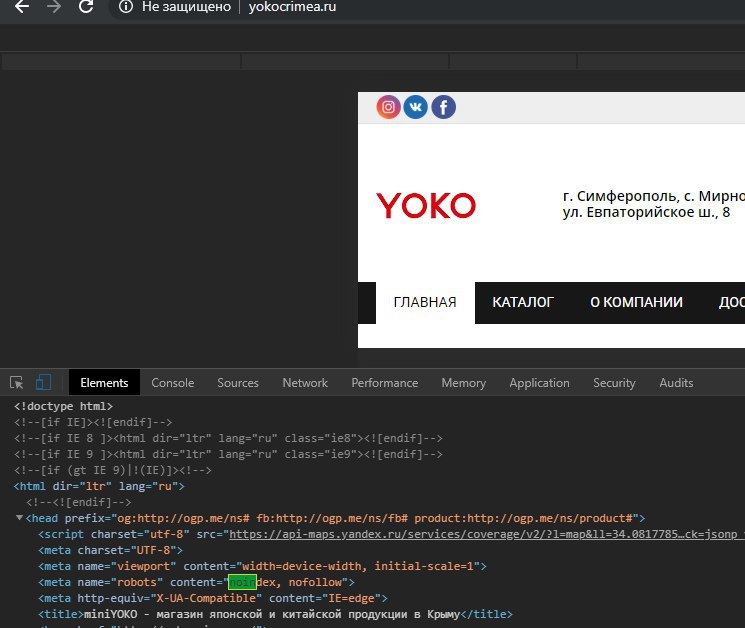Toggle the device toolbar icon in DevTools
The width and height of the screenshot is (745, 628).
pyautogui.click(x=43, y=382)
